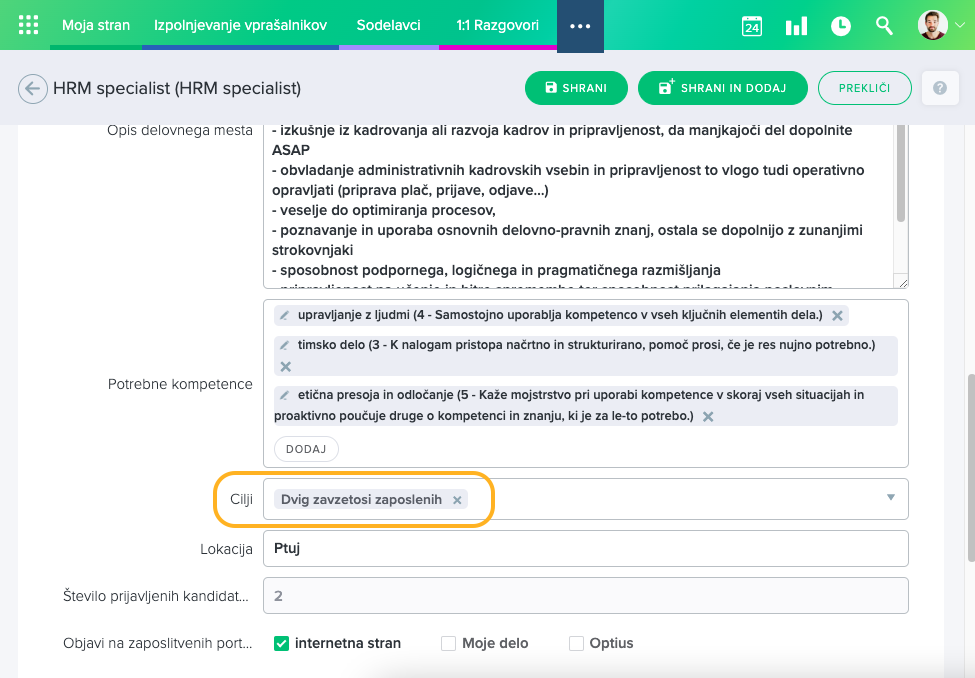Open the calendar icon in top bar
The height and width of the screenshot is (678, 975).
click(x=751, y=26)
